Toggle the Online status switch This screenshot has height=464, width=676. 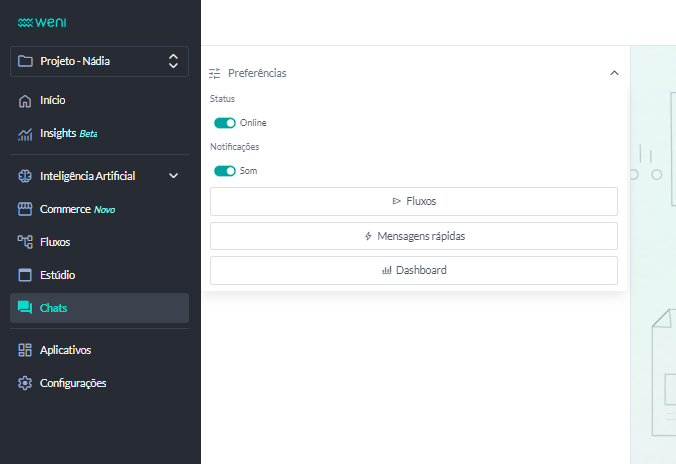click(x=225, y=123)
